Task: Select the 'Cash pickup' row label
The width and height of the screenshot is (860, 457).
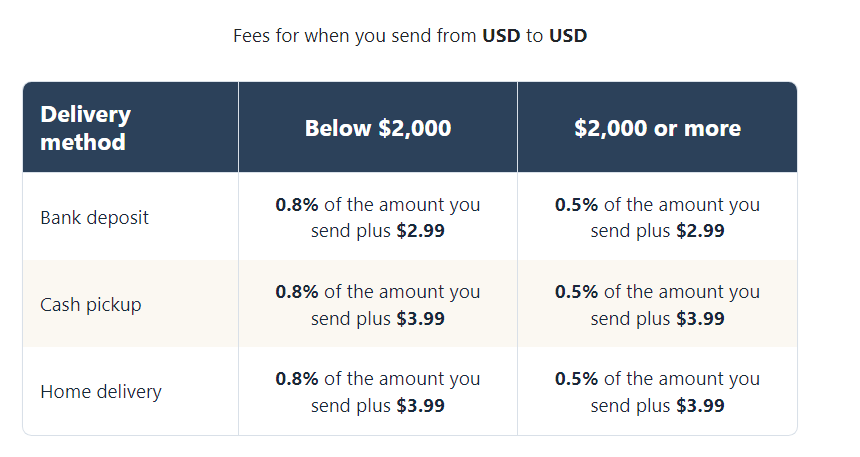Action: (90, 304)
